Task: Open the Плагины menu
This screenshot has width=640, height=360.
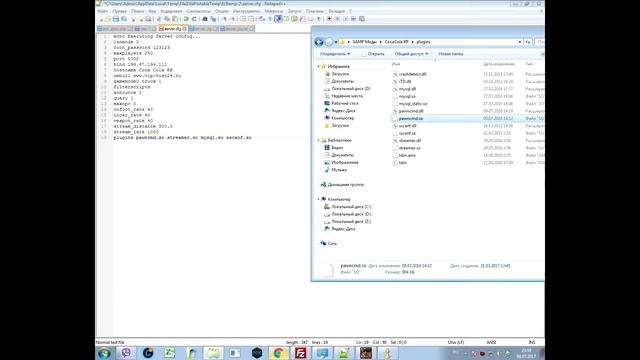Action: tap(315, 11)
